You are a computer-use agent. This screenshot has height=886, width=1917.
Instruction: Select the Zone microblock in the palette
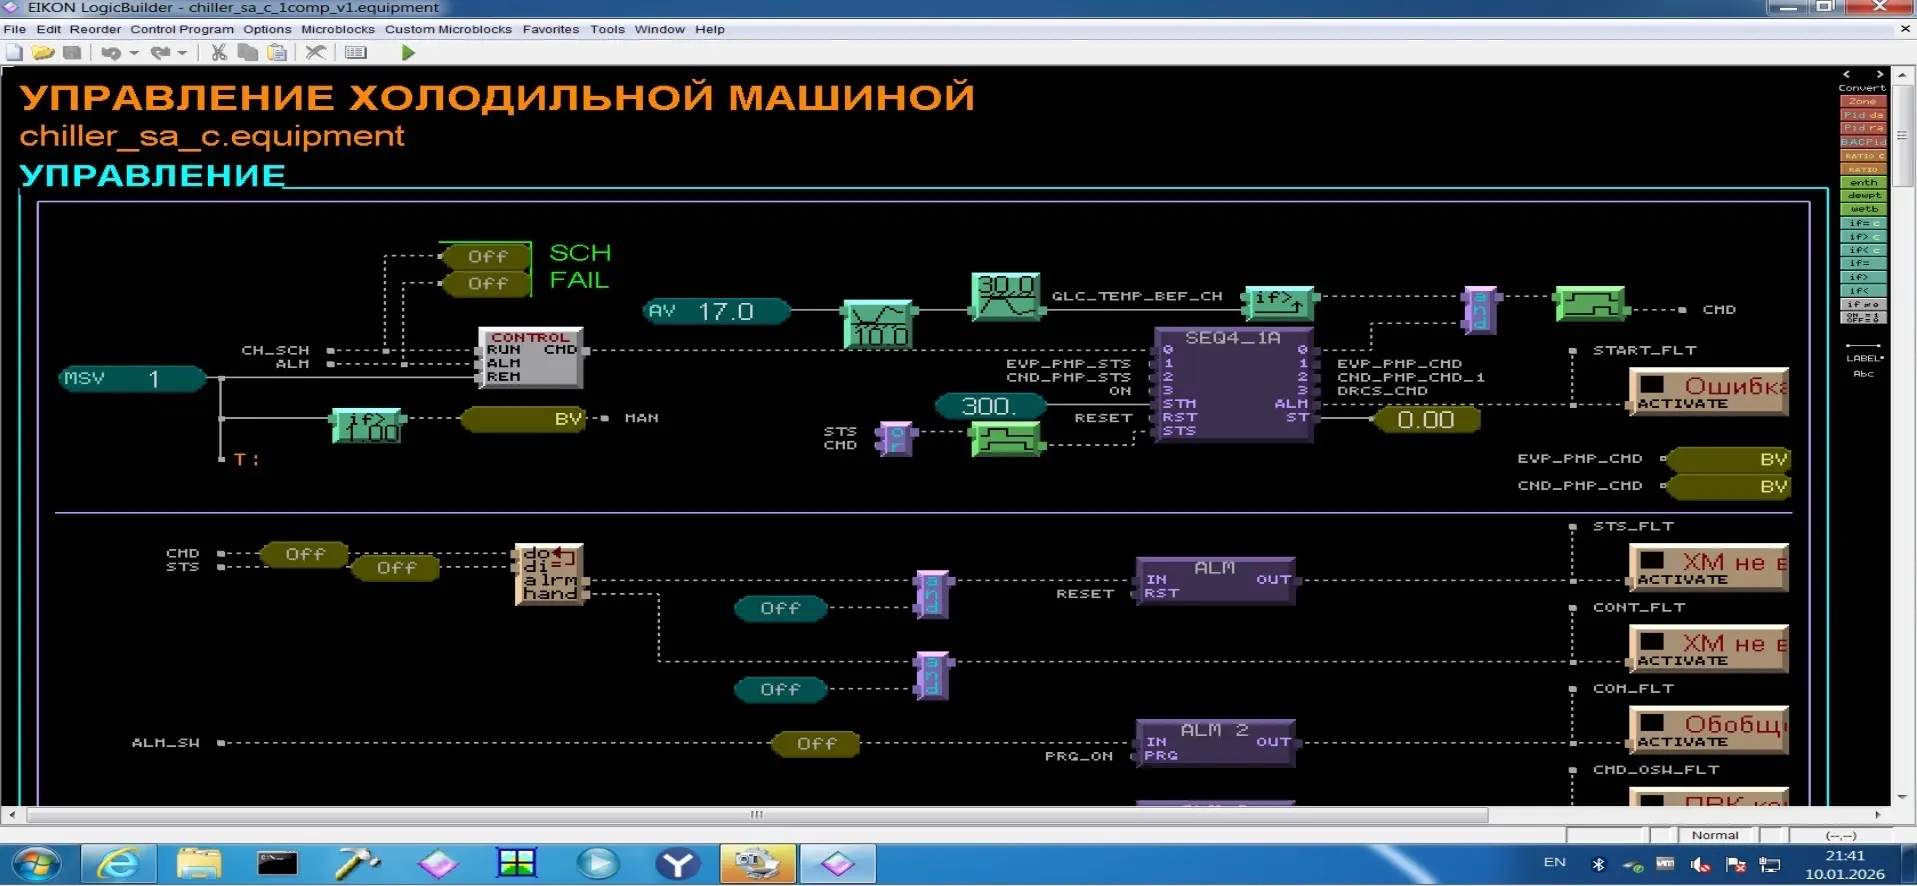point(1862,101)
